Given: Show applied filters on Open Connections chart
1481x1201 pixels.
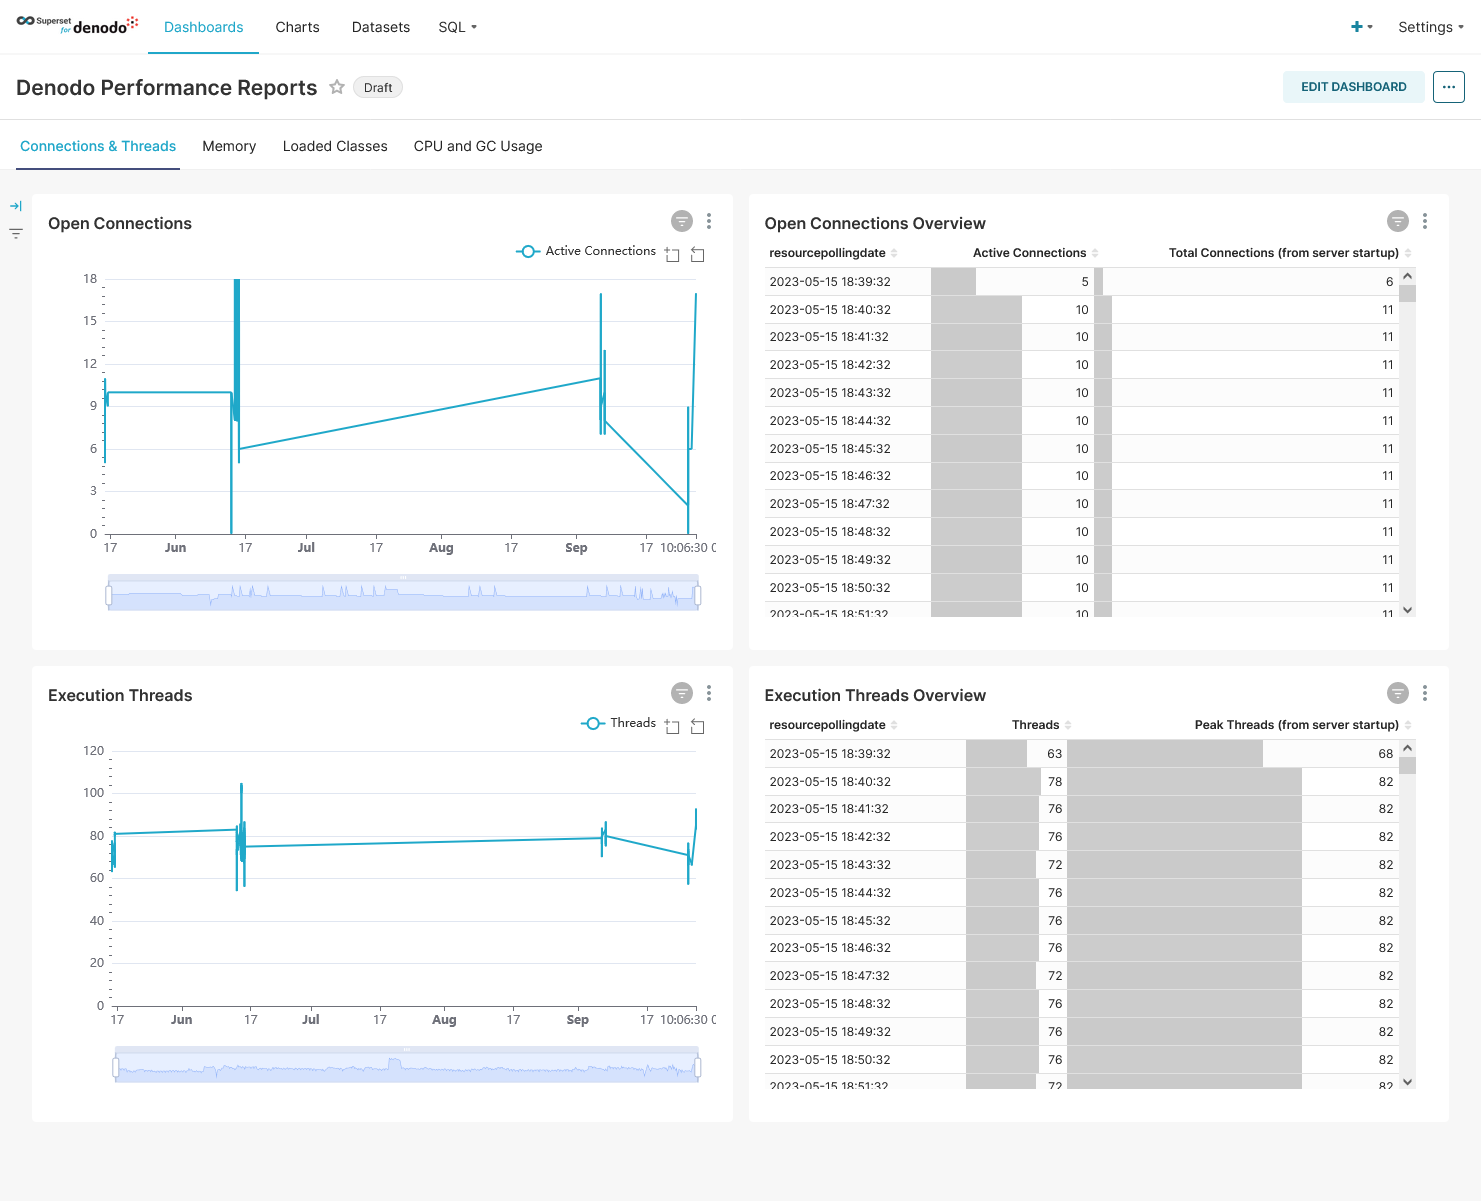Looking at the screenshot, I should tap(682, 221).
